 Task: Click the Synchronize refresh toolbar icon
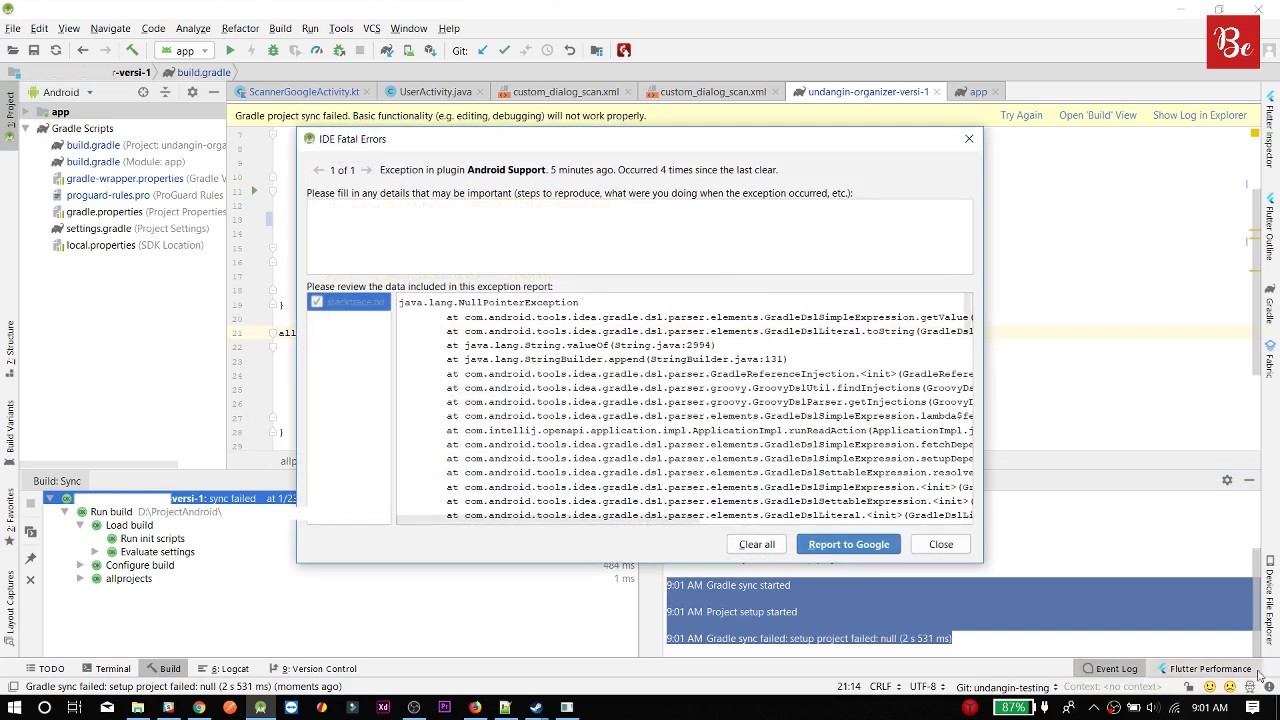56,50
